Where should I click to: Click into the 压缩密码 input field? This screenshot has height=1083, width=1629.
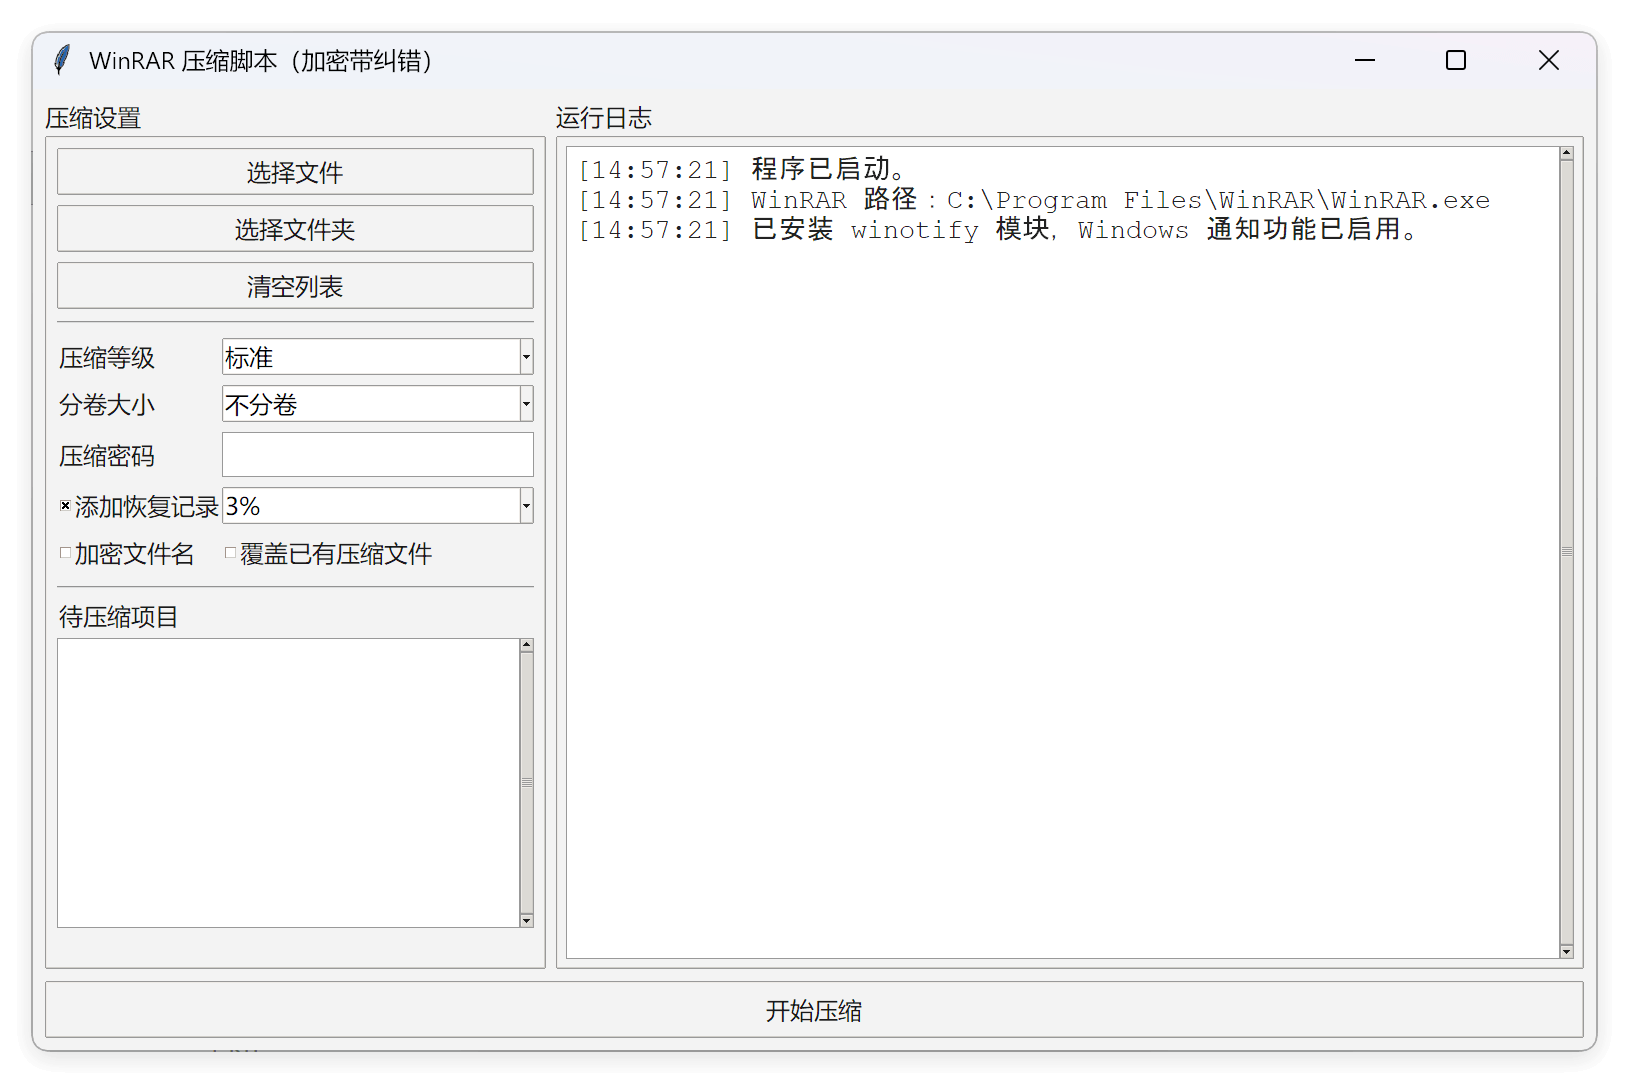[377, 455]
